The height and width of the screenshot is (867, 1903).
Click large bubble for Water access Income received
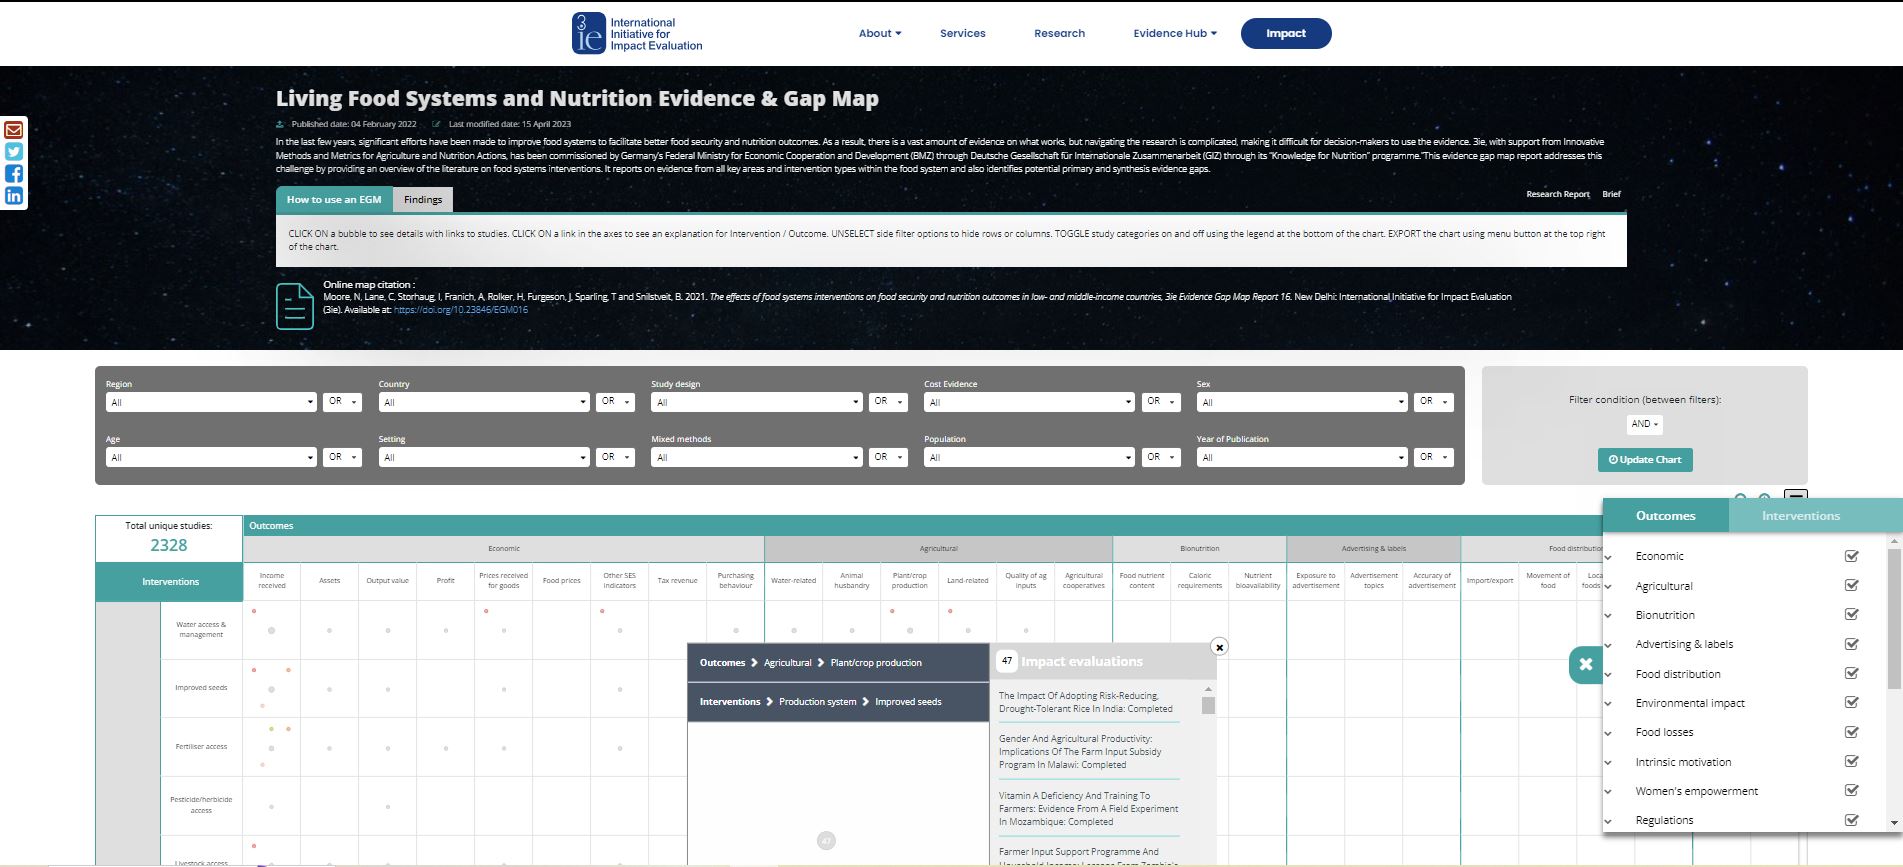(271, 630)
